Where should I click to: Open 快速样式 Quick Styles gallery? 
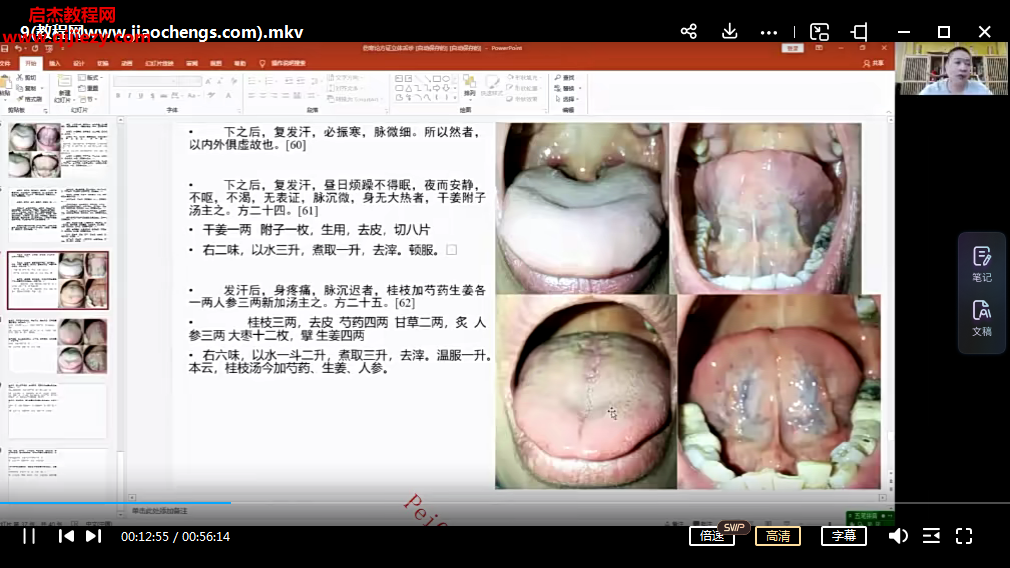click(491, 86)
